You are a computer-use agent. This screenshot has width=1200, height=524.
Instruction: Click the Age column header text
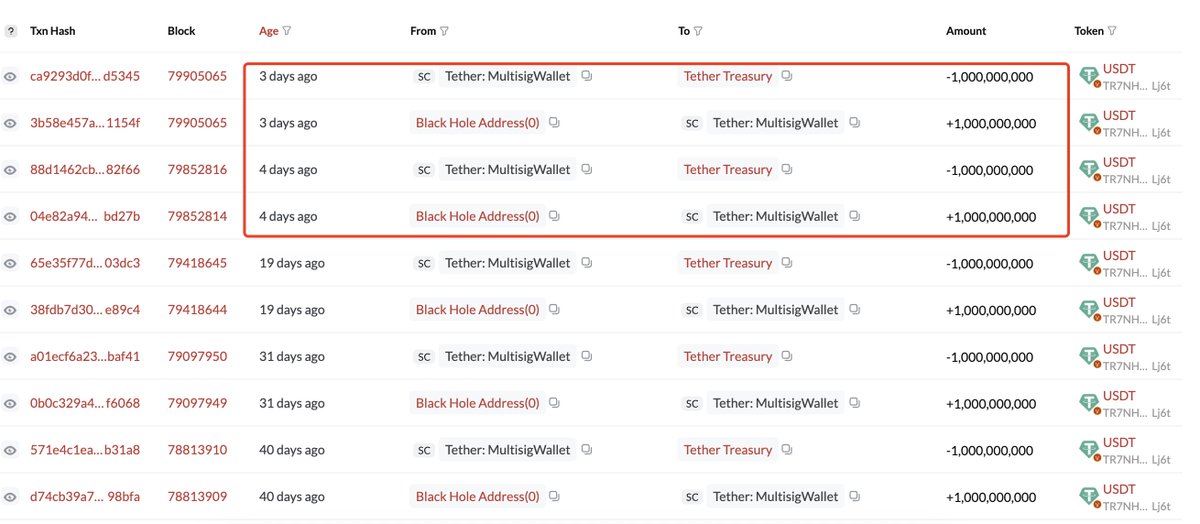click(269, 31)
